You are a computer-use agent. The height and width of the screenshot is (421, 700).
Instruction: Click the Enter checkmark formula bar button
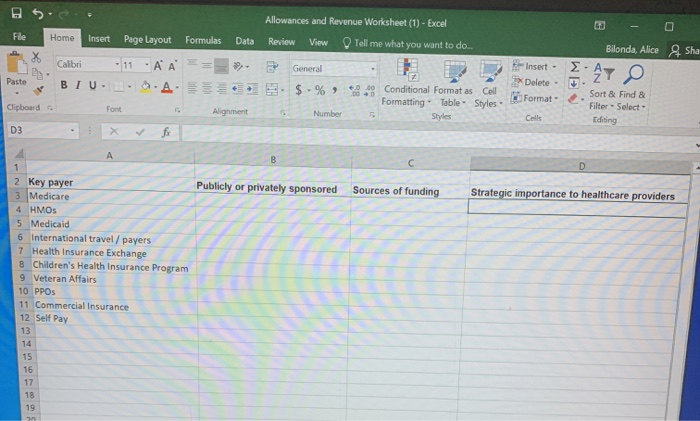140,132
